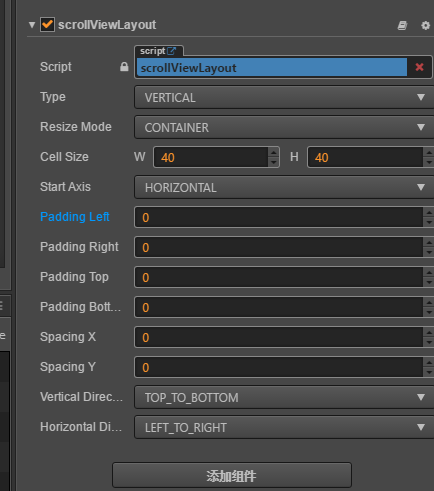Click the Spacing Y value field

click(x=279, y=367)
